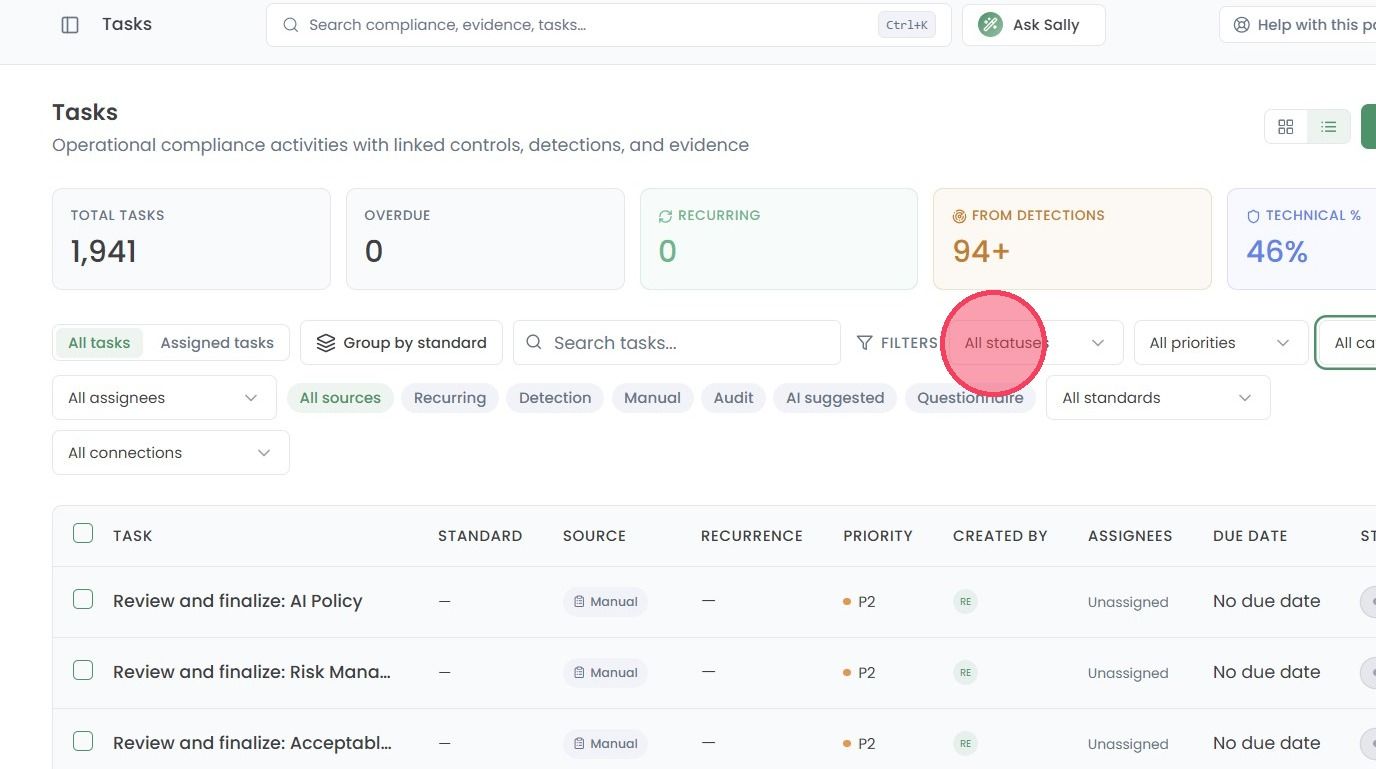Toggle the sidebar panel icon

tap(70, 25)
